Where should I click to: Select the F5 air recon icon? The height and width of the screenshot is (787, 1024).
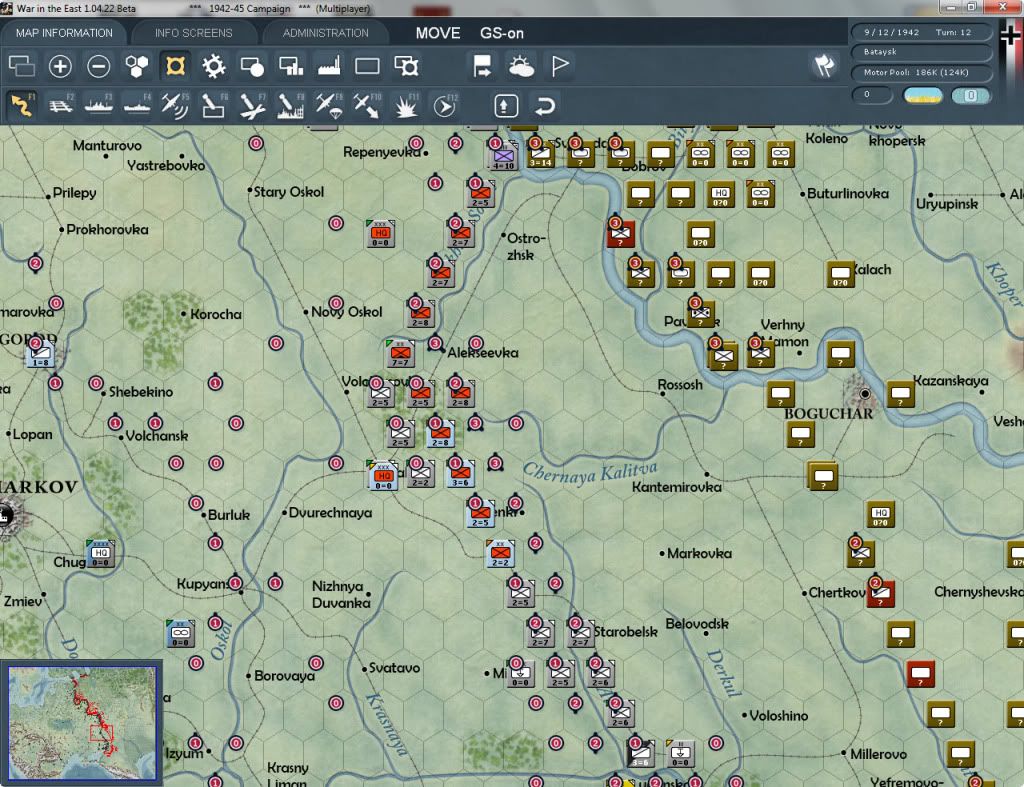pos(175,106)
